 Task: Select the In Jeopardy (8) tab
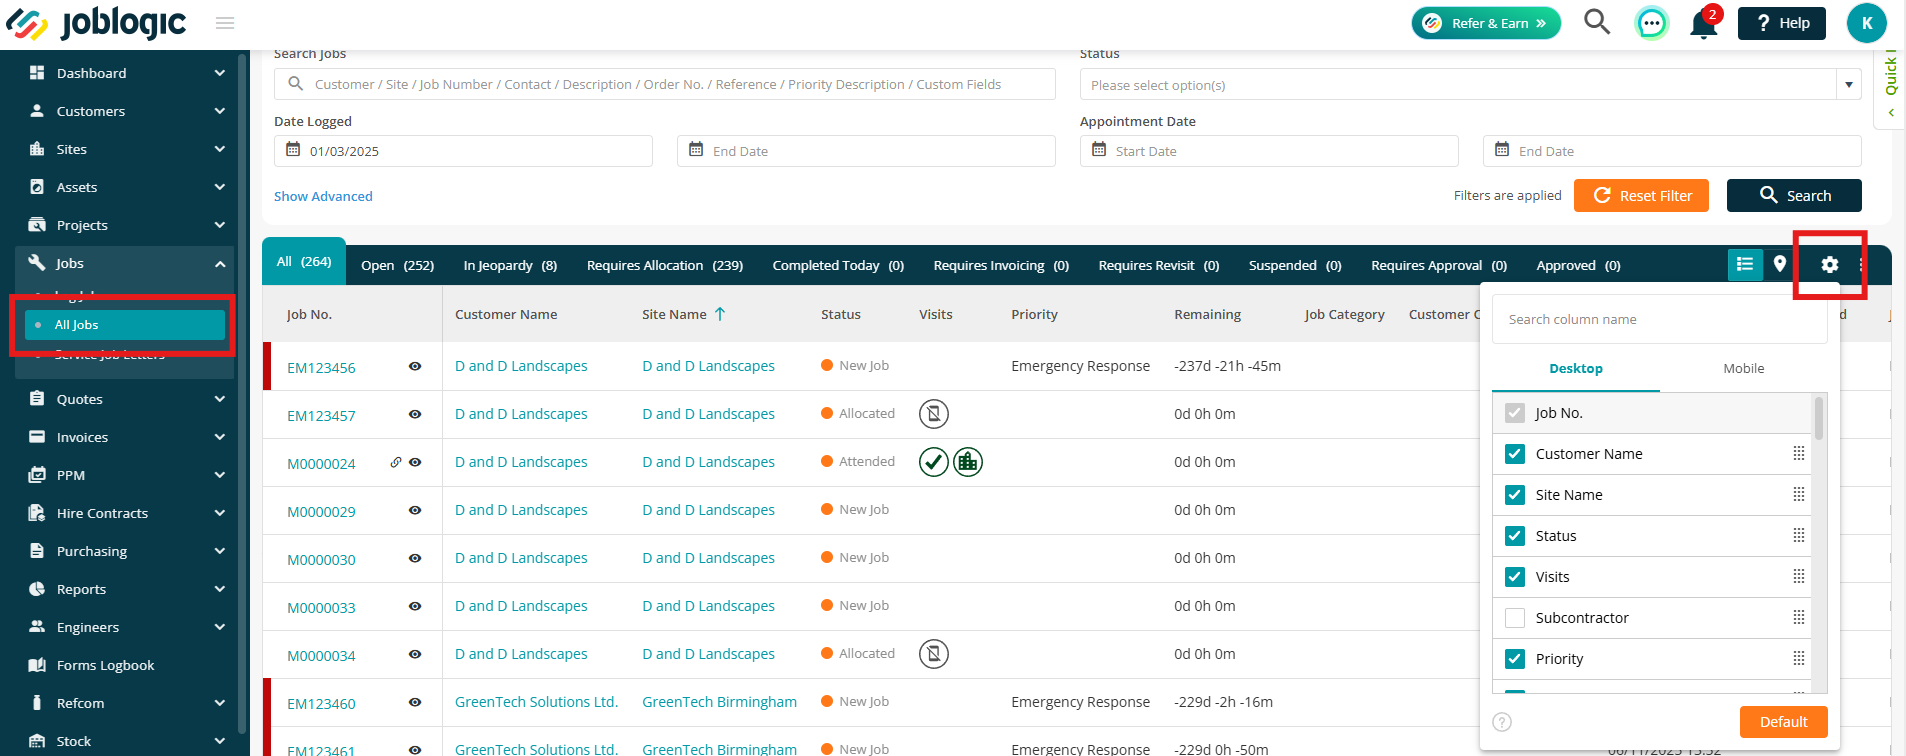pos(510,265)
